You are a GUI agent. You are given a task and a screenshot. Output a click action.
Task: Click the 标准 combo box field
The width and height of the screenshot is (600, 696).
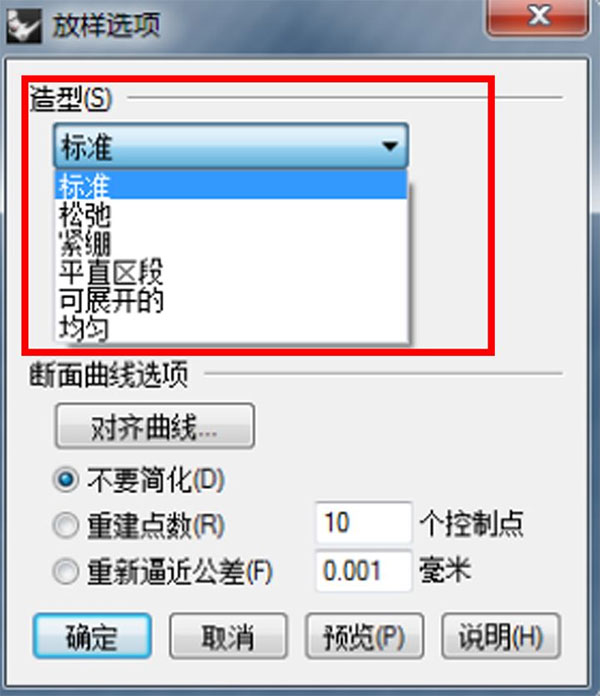coord(231,146)
